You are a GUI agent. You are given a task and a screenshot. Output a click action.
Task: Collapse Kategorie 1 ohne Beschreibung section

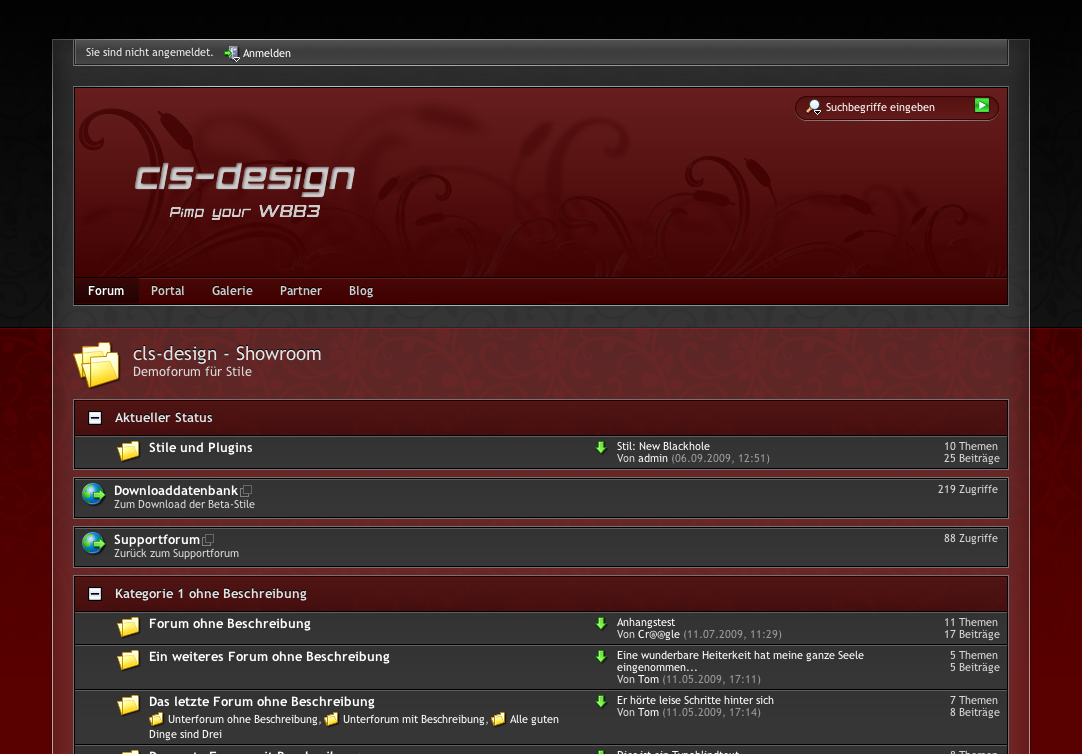(x=95, y=594)
